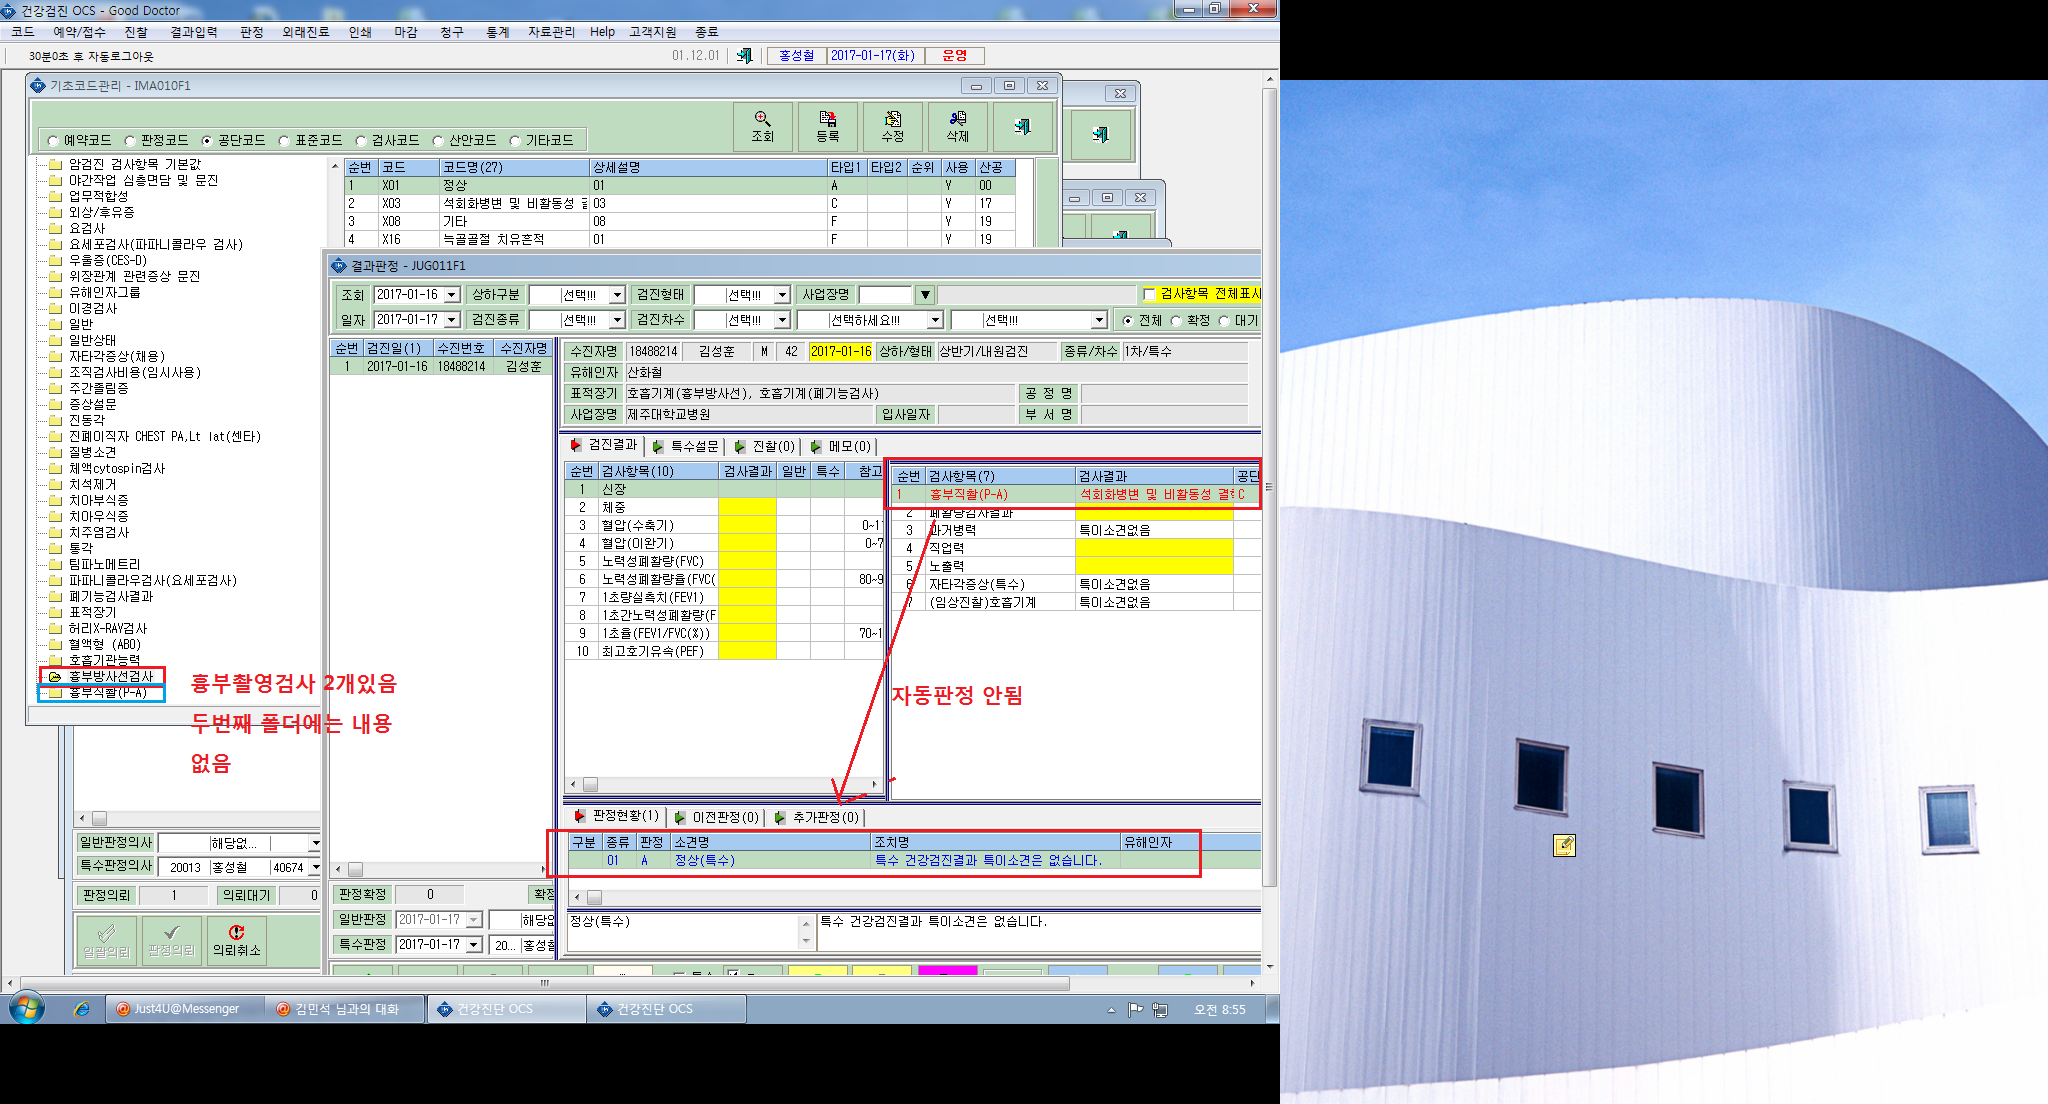The width and height of the screenshot is (2048, 1104).
Task: Switch to the 이전판정(0) tab
Action: 716,817
